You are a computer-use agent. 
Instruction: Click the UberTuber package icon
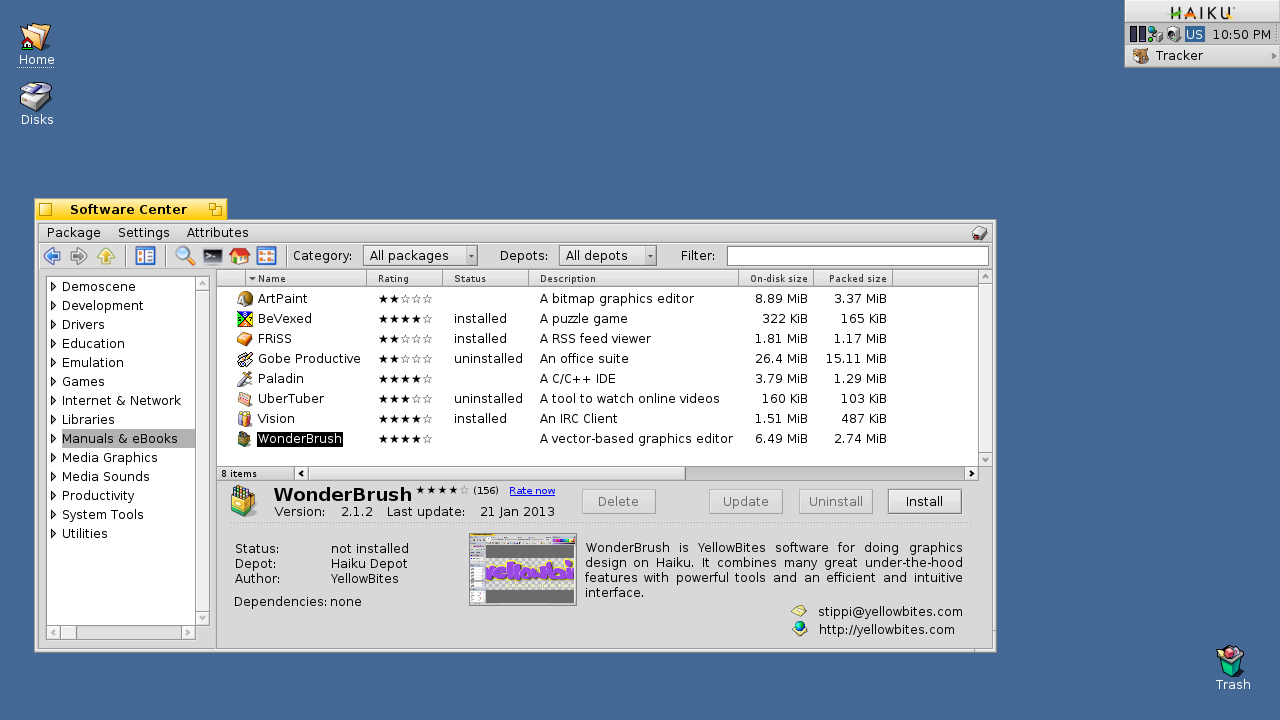245,399
